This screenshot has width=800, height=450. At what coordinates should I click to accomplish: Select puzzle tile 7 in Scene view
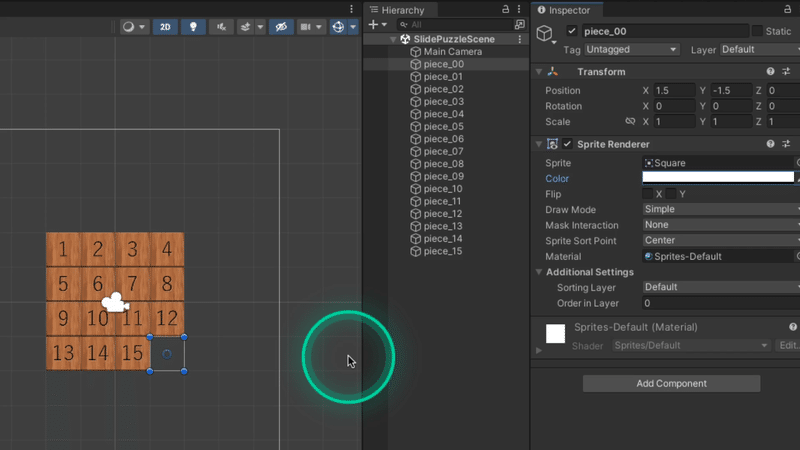[x=132, y=284]
